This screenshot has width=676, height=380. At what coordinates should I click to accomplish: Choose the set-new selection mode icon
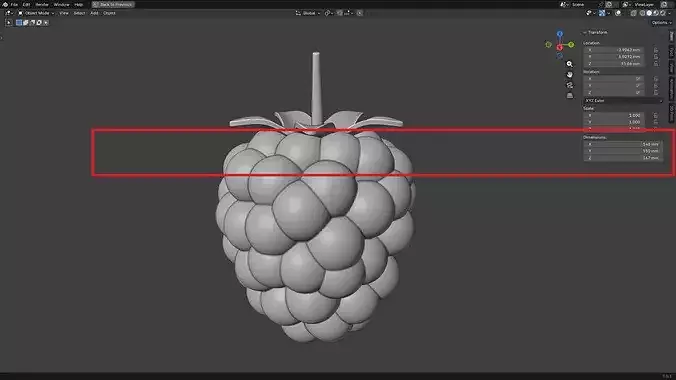19,22
